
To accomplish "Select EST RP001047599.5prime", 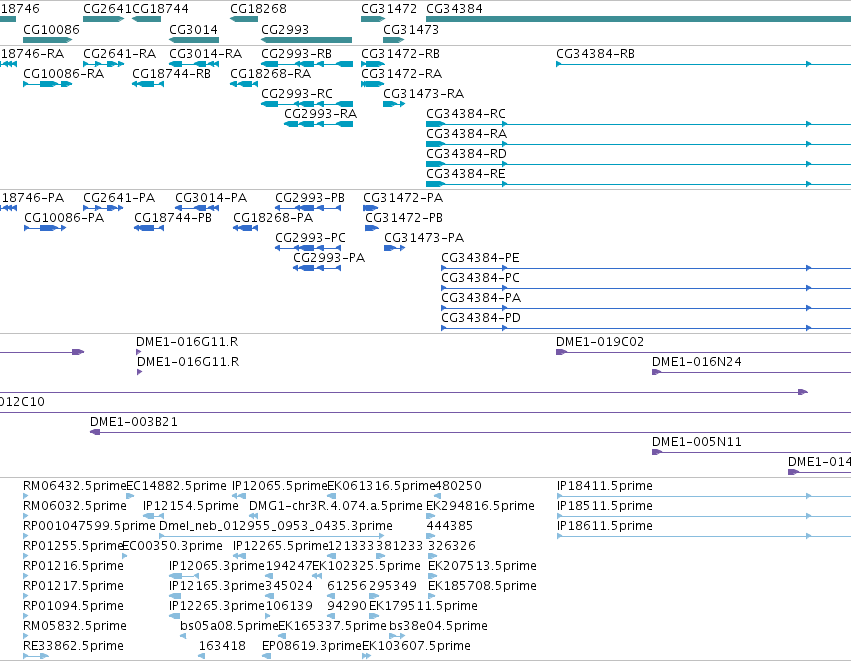I will [x=26, y=536].
